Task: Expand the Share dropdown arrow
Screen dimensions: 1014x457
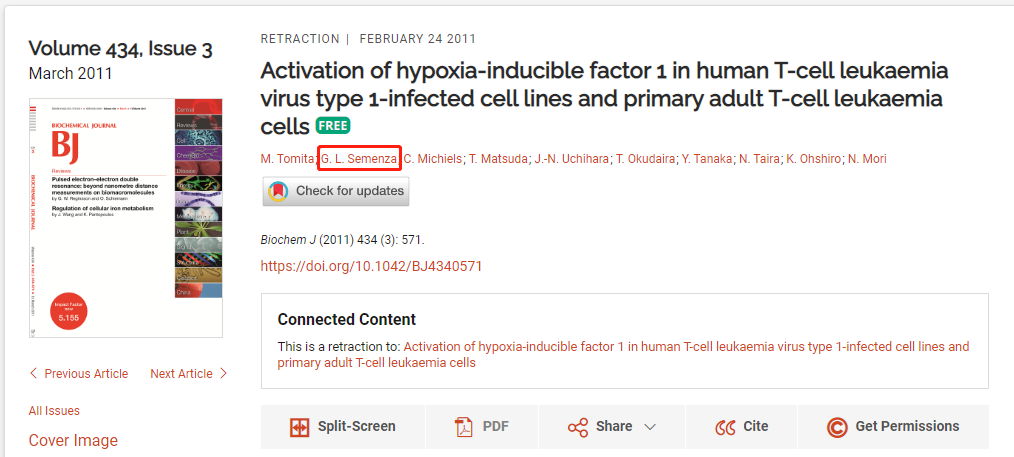Action: tap(650, 427)
